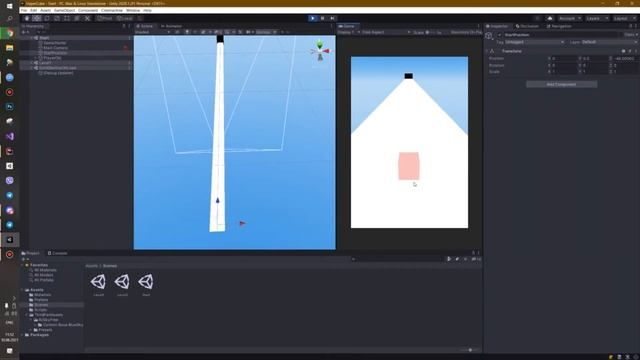Open the Tag dropdown showing Untagged
640x360 pixels.
(x=534, y=42)
